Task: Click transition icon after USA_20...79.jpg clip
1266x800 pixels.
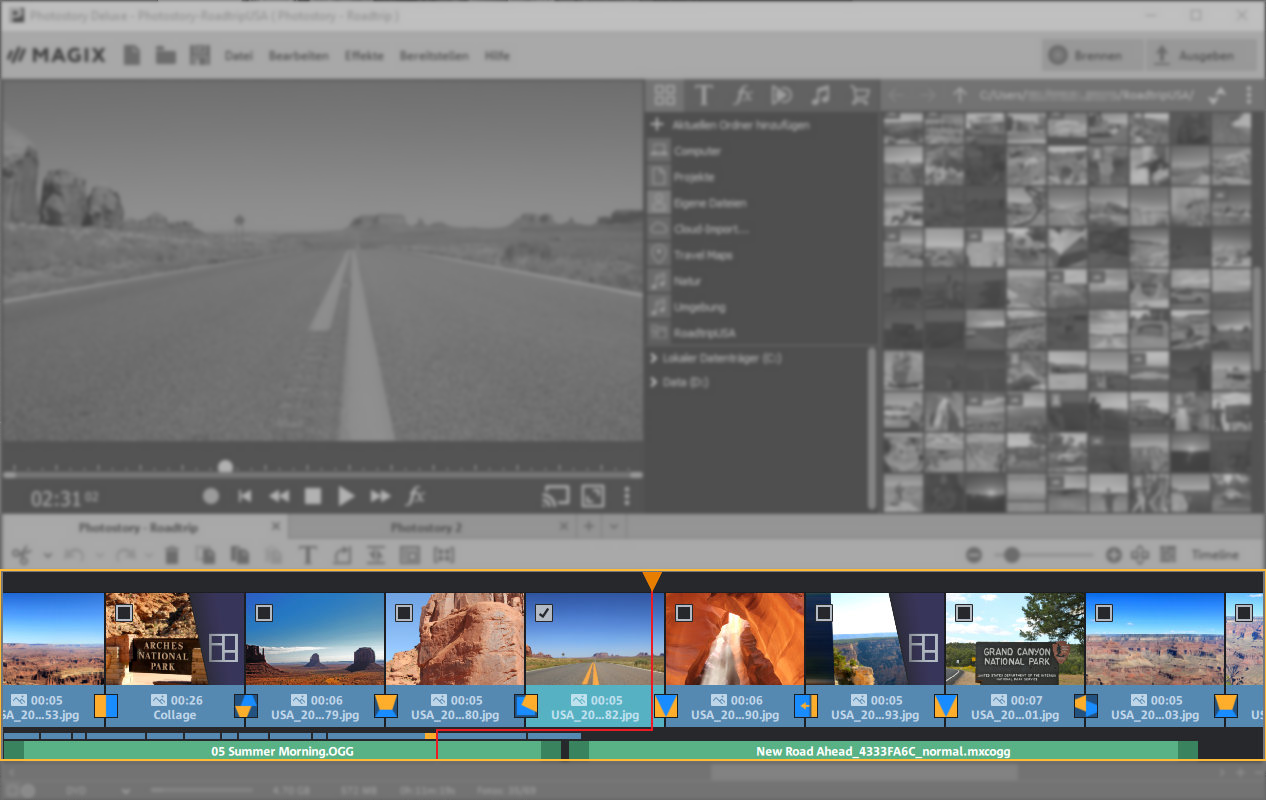Action: pyautogui.click(x=386, y=706)
